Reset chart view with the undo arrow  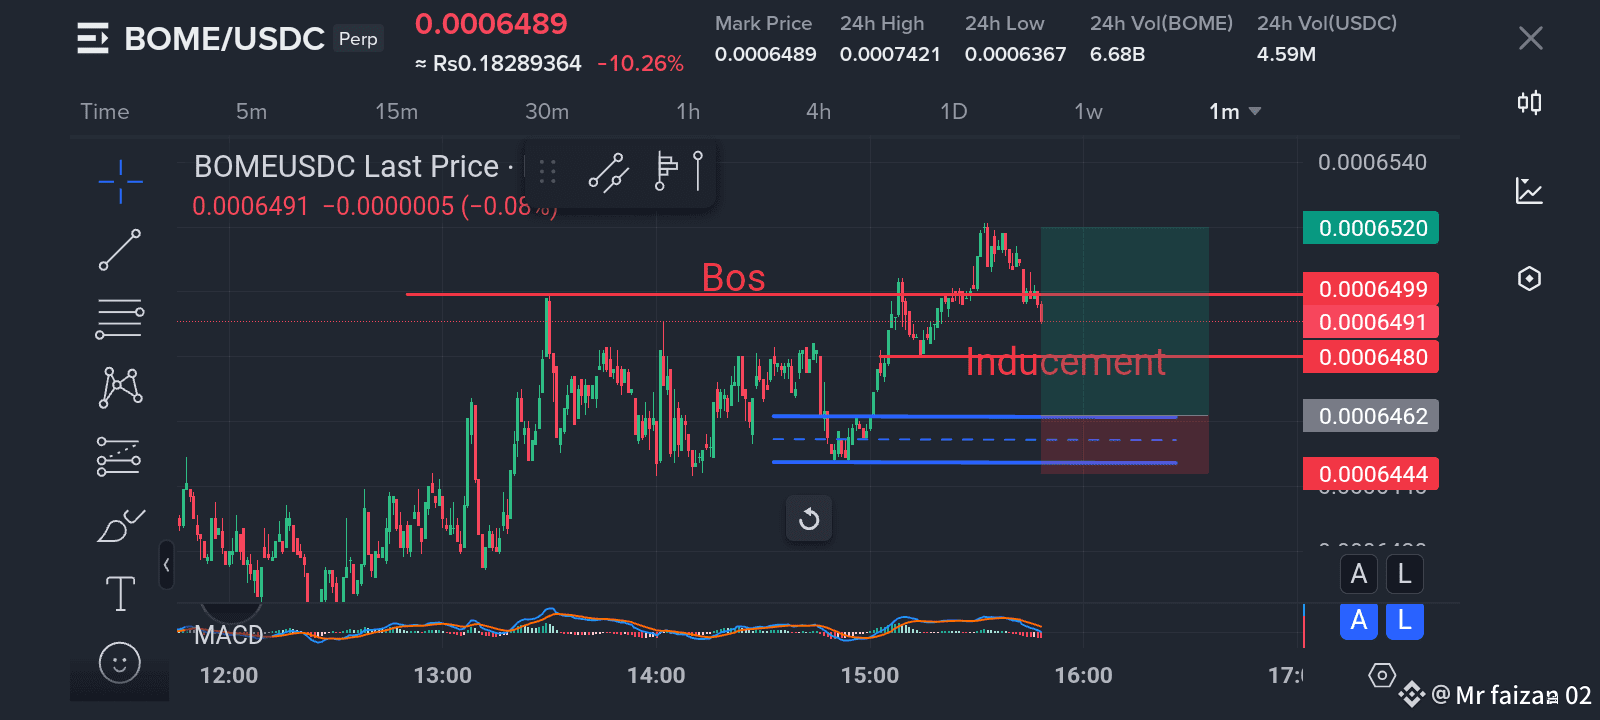tap(809, 519)
